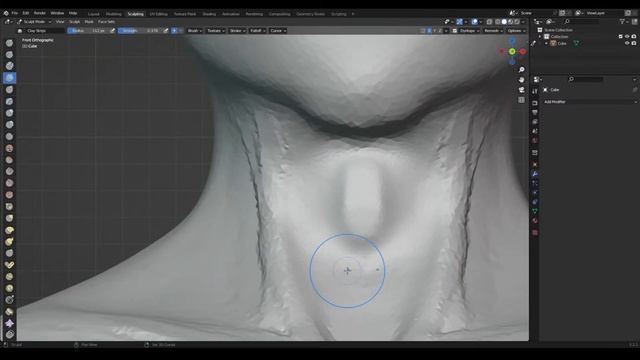Adjust the brush Radius slider
Screen dimensions: 640x360
point(88,31)
